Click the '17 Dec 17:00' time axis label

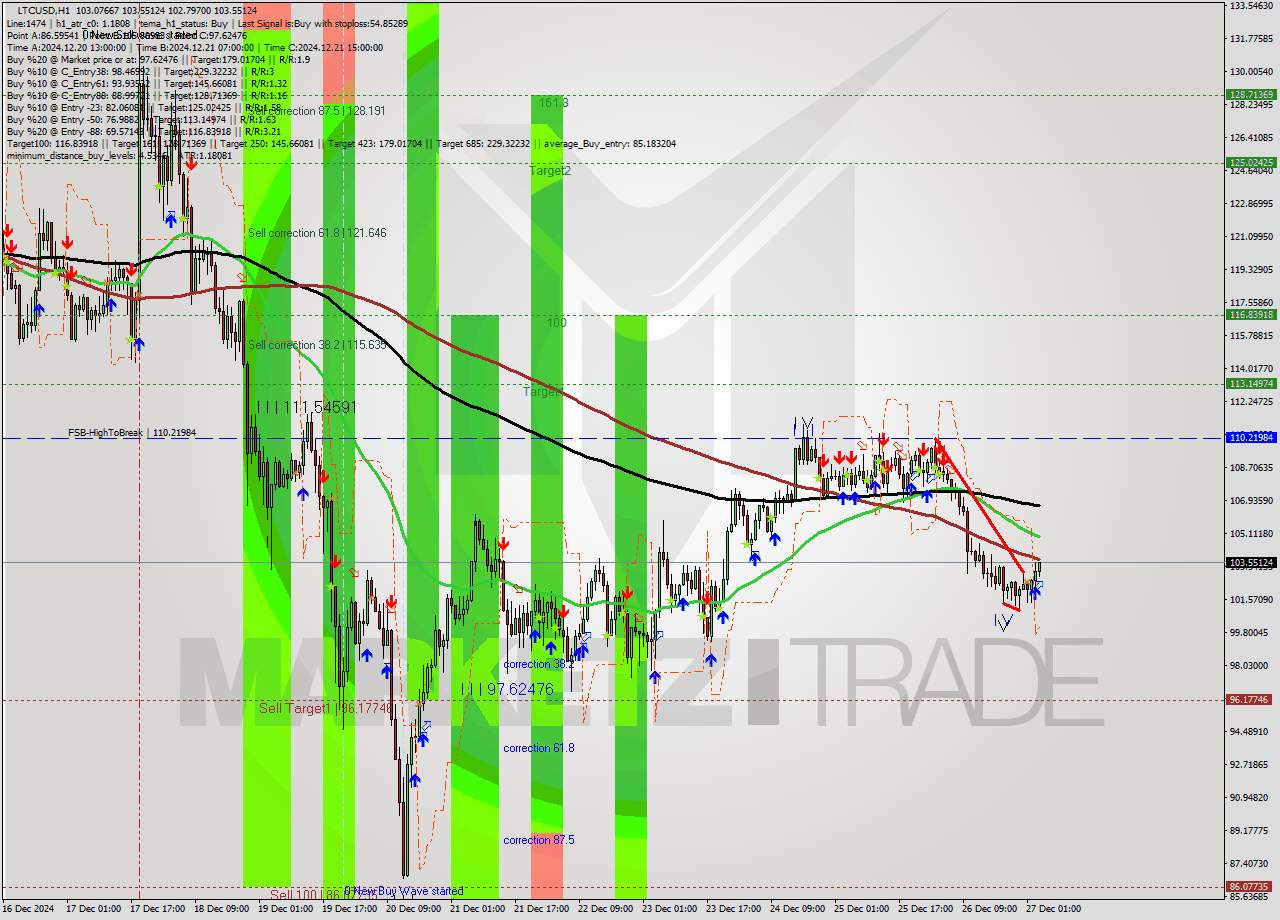(157, 909)
